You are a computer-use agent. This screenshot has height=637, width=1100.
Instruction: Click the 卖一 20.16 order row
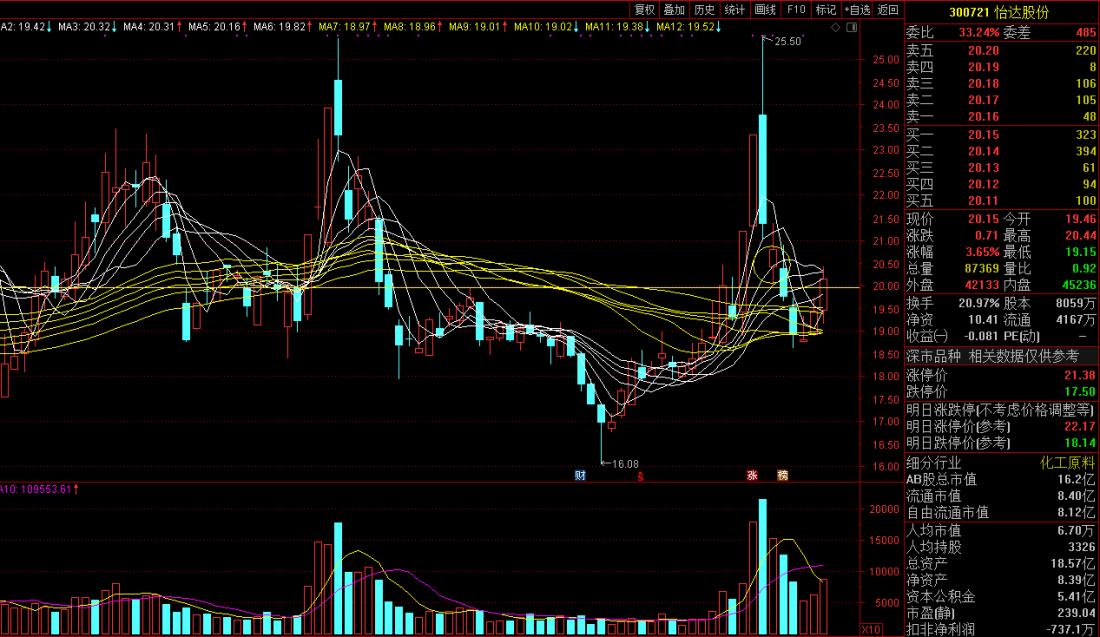coord(1001,116)
